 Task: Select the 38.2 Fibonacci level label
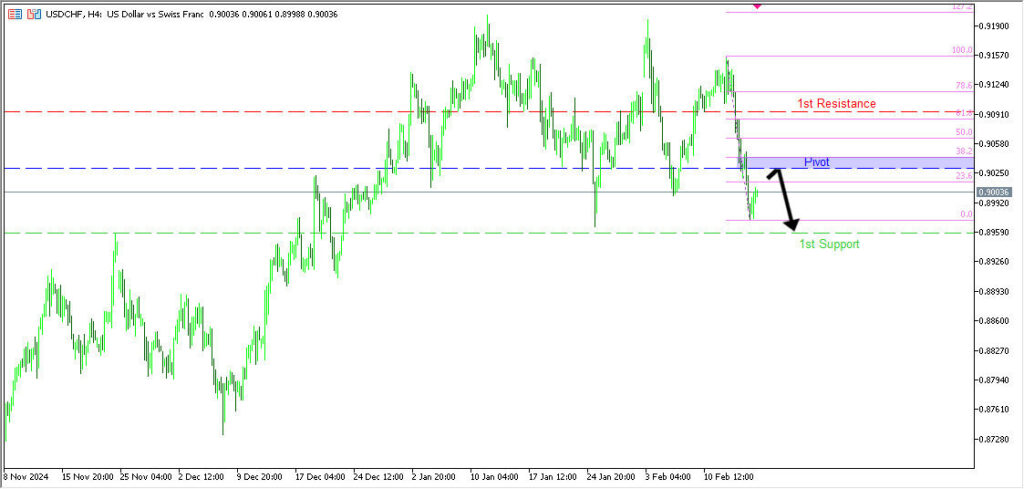(x=964, y=151)
